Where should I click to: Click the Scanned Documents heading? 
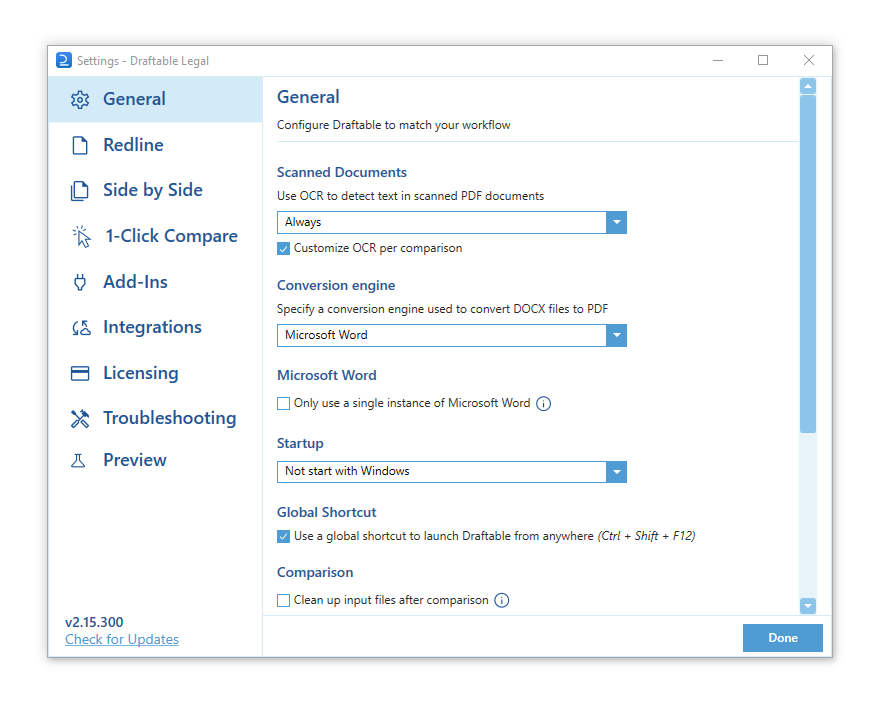pos(342,172)
